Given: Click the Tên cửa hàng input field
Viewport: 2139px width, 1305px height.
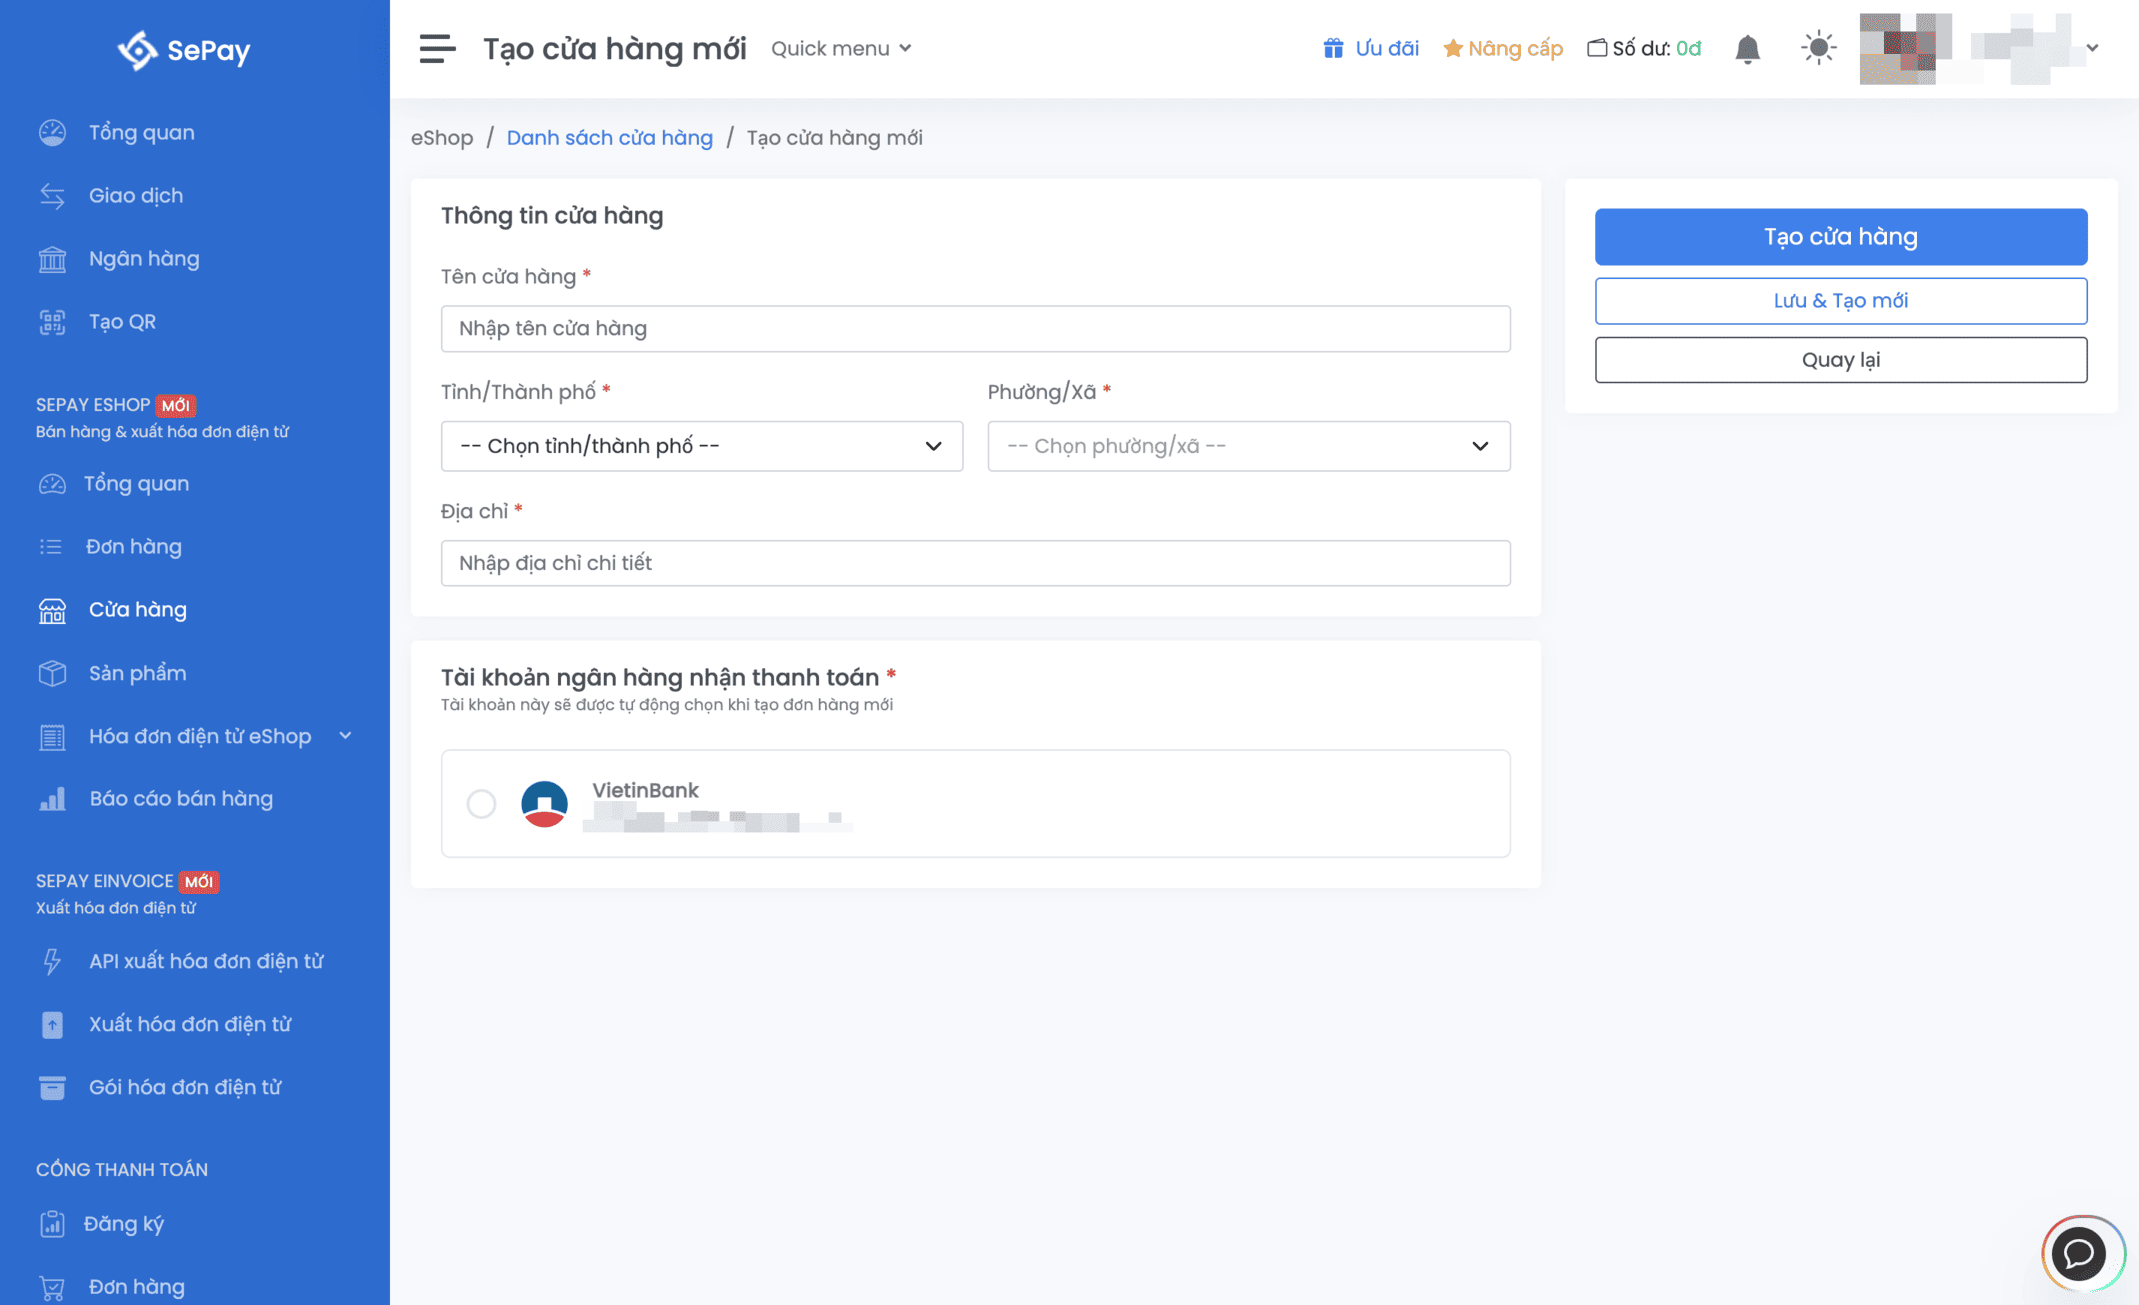Looking at the screenshot, I should point(975,329).
